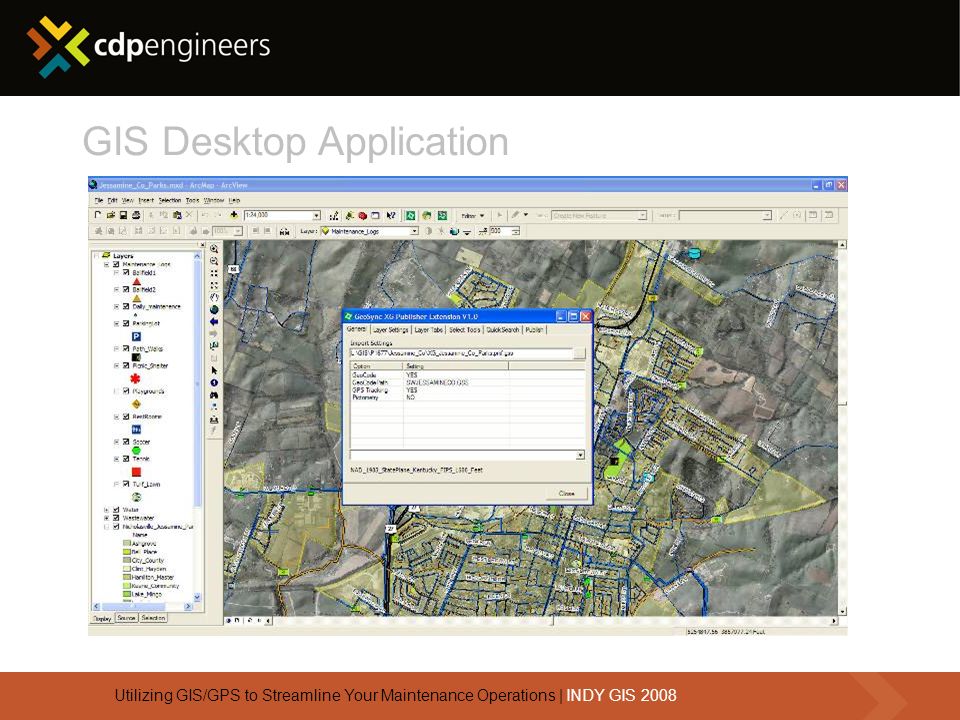This screenshot has width=960, height=720.
Task: Click the binoculars icon beside Layer label
Action: 284,231
